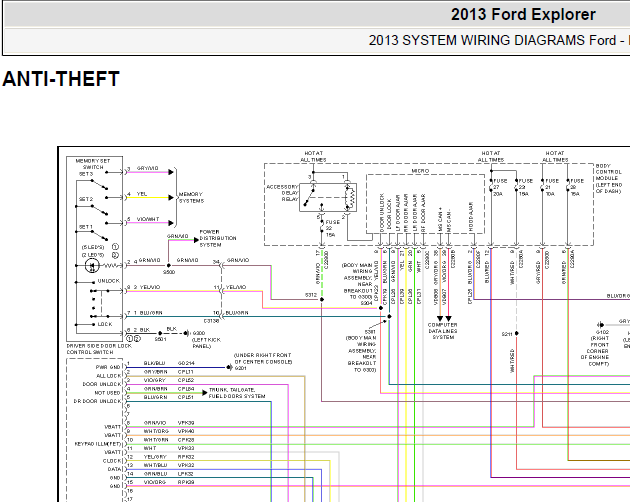
Task: Click the 'NOT USED' pin label
Action: click(x=107, y=393)
